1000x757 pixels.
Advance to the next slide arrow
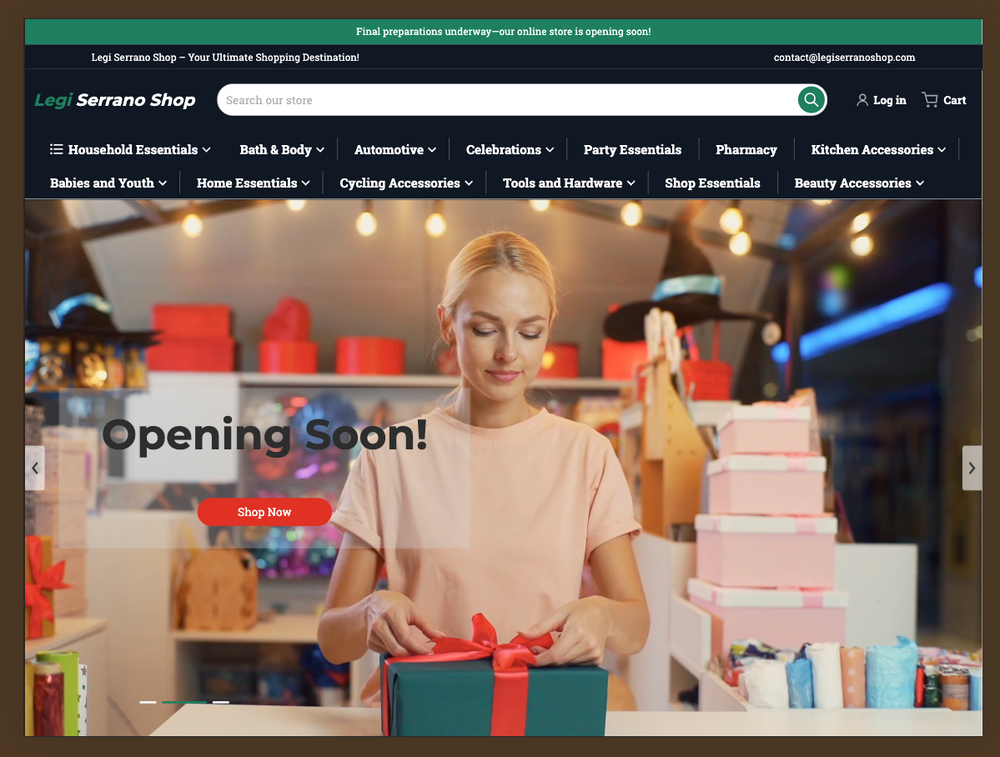(971, 468)
